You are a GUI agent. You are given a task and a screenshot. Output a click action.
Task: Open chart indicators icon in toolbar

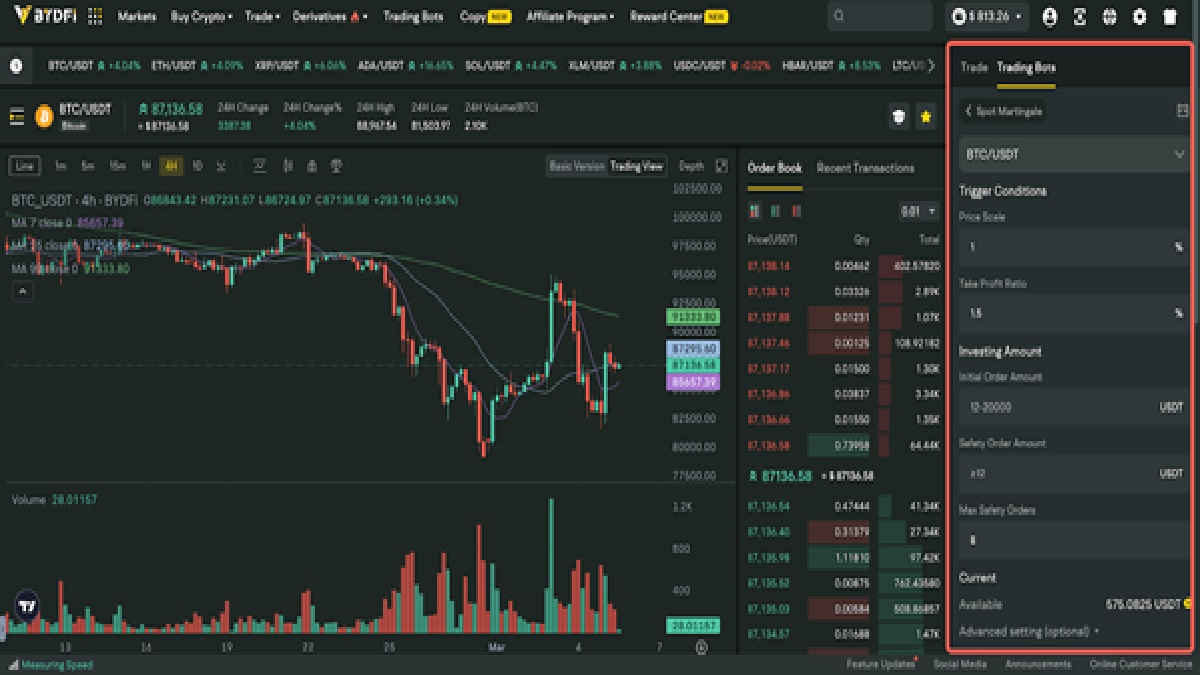(259, 166)
